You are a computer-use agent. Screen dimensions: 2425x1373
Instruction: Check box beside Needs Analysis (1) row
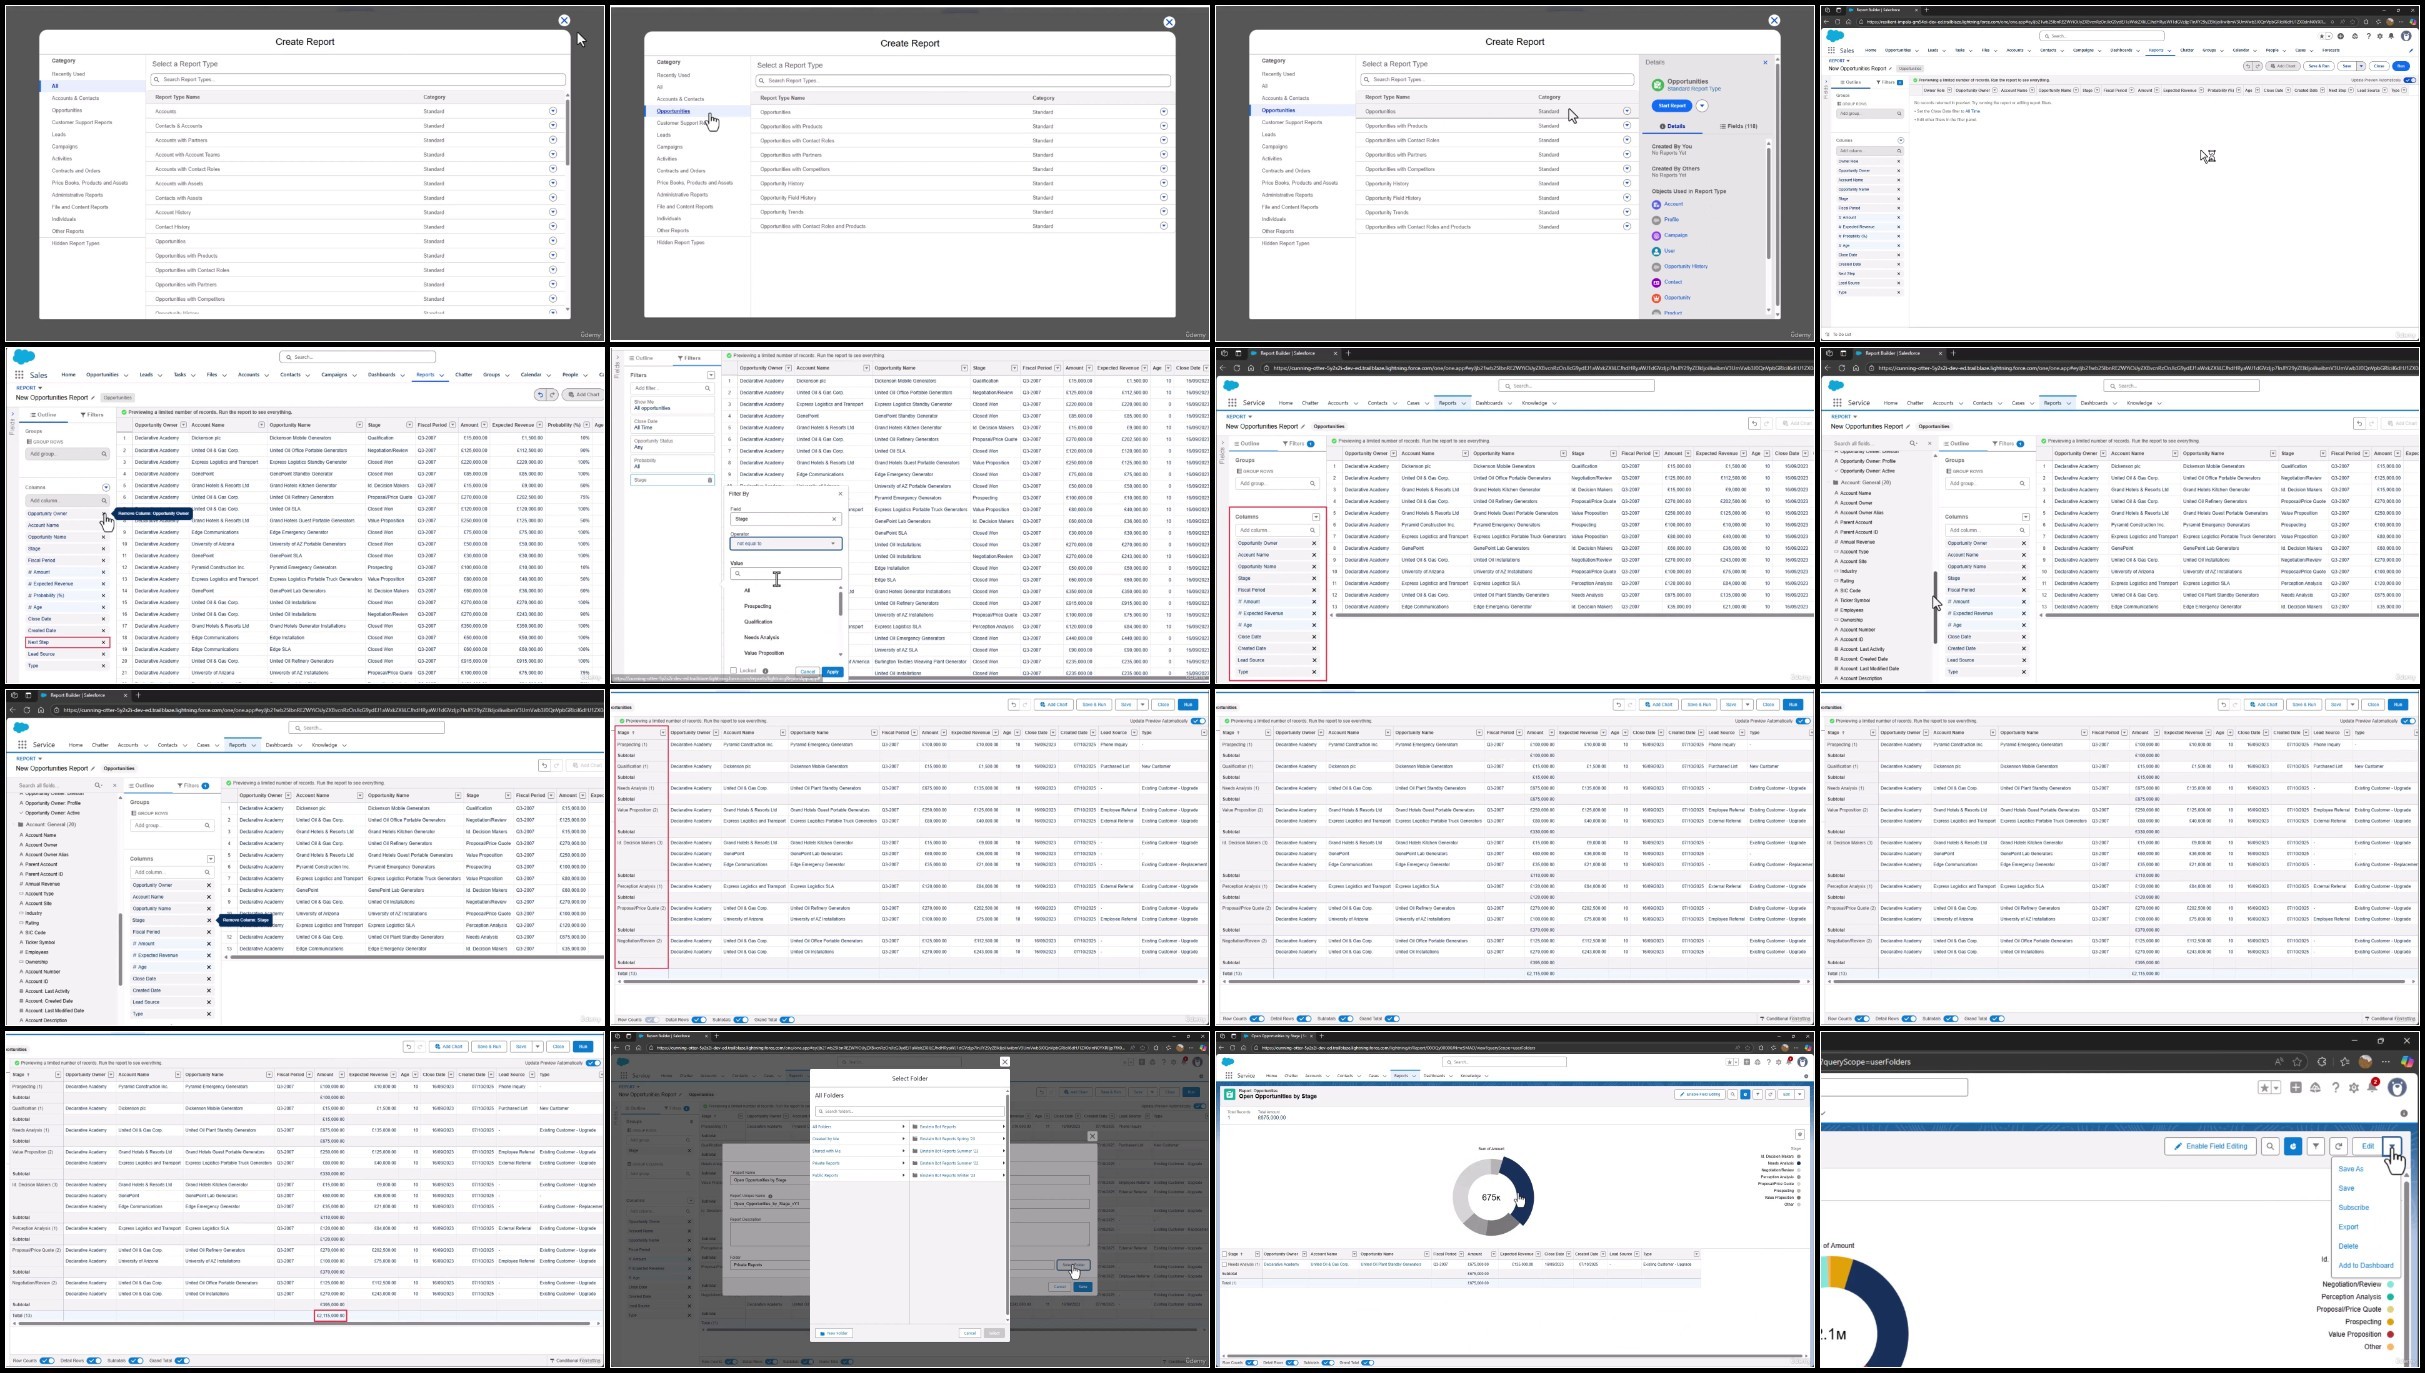(x=1224, y=1264)
